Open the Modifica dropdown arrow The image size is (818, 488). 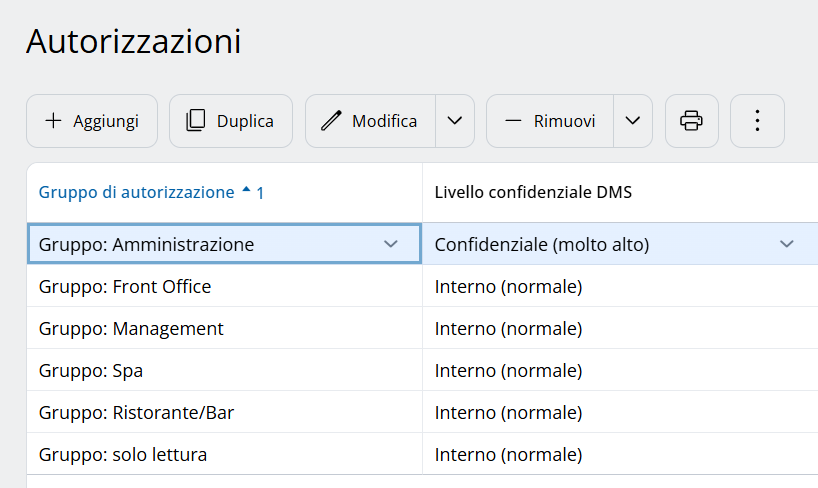(x=455, y=121)
